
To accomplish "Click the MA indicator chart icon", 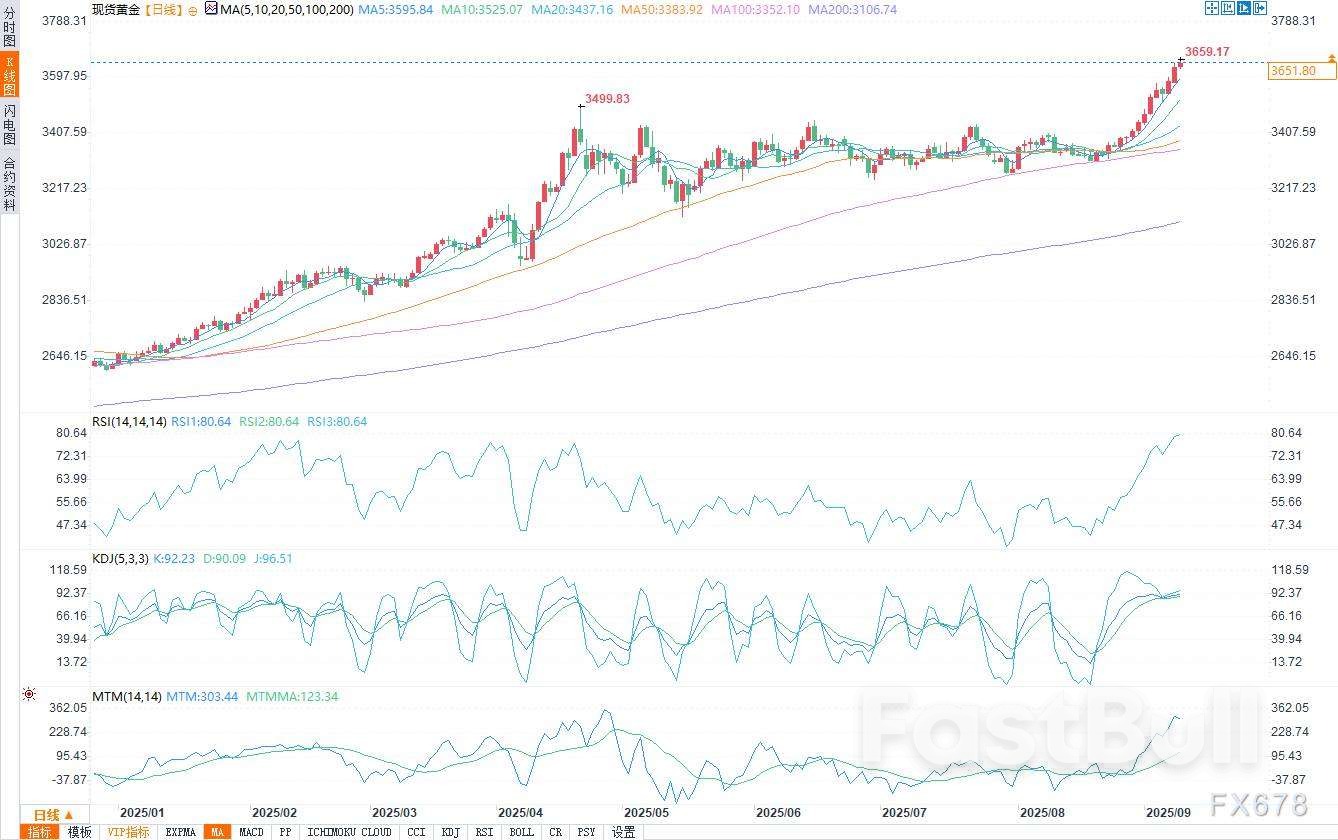I will tap(211, 9).
